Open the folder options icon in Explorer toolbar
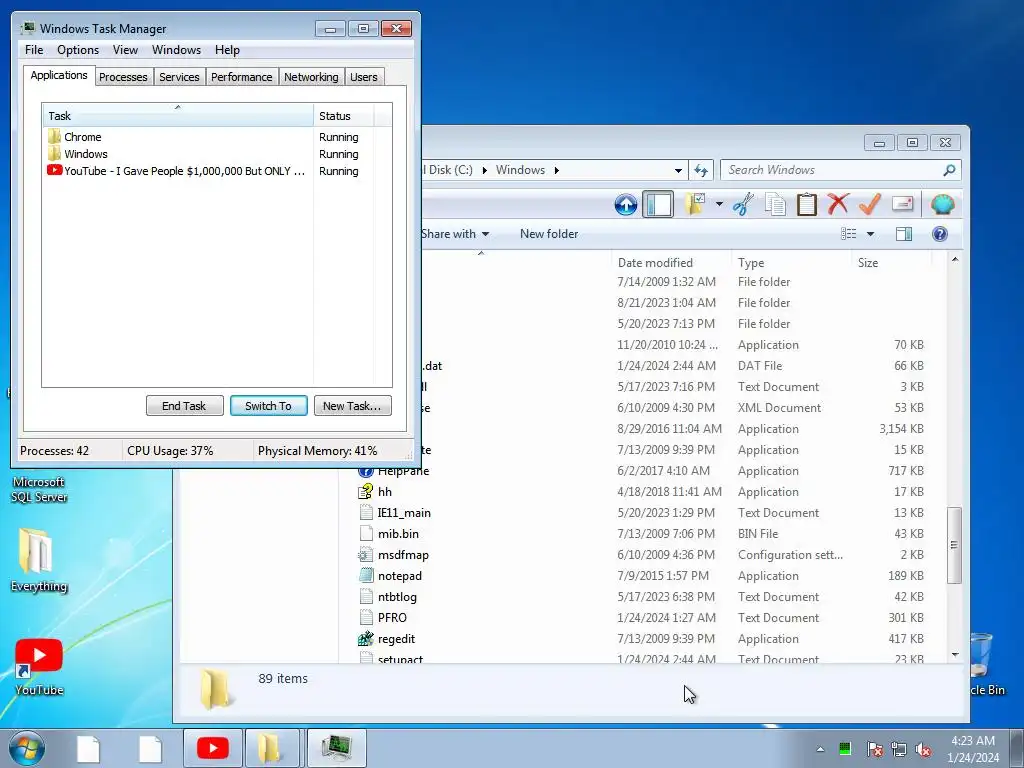This screenshot has height=768, width=1024. click(695, 204)
